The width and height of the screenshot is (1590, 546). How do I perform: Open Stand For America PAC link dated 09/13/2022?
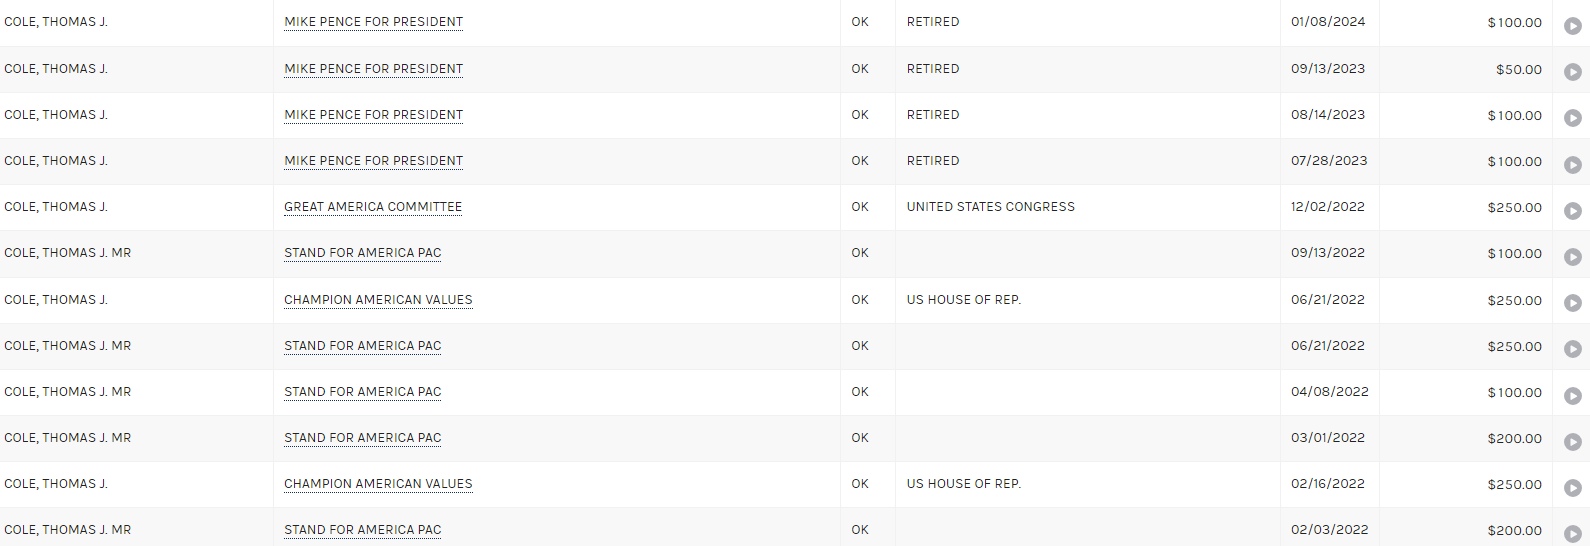click(x=362, y=253)
